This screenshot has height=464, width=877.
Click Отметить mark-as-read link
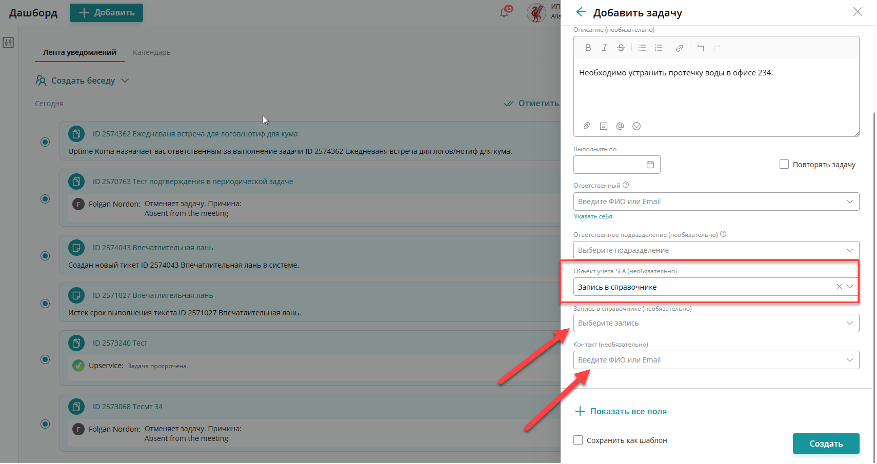pyautogui.click(x=531, y=103)
